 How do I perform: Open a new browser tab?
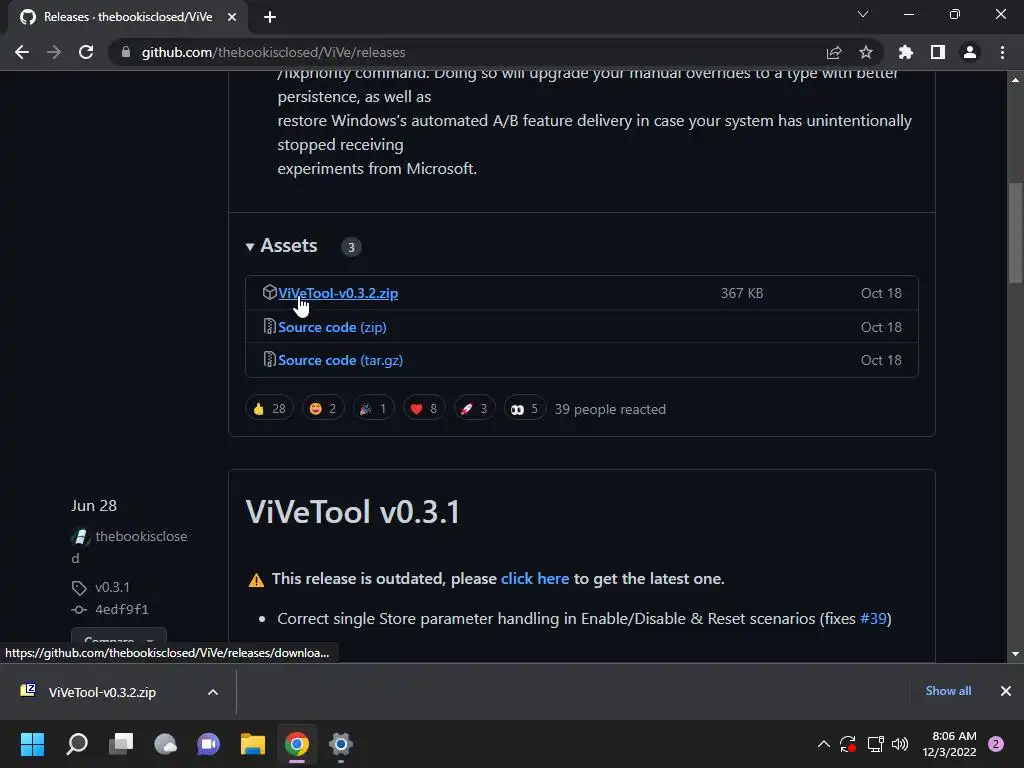(270, 18)
